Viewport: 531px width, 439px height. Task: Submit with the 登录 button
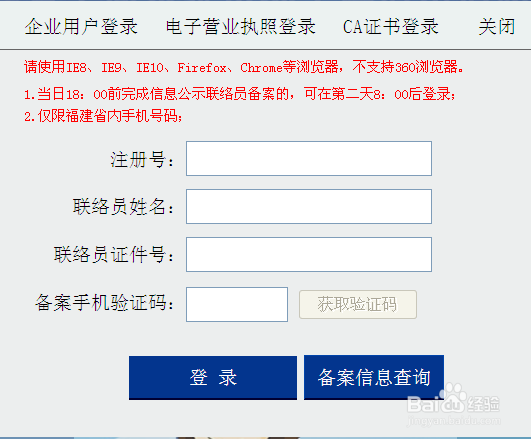pyautogui.click(x=213, y=377)
